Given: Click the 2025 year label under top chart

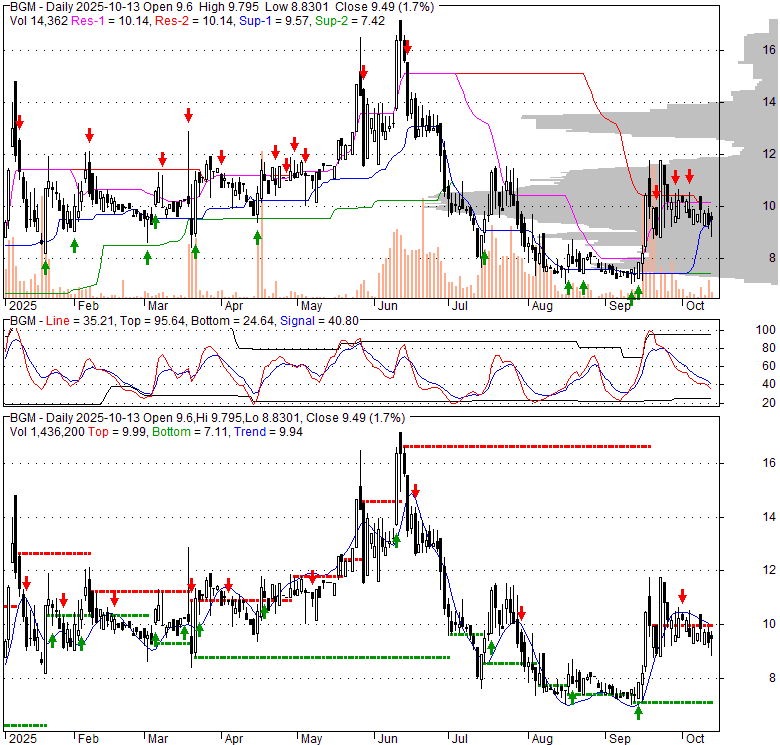Looking at the screenshot, I should coord(20,306).
